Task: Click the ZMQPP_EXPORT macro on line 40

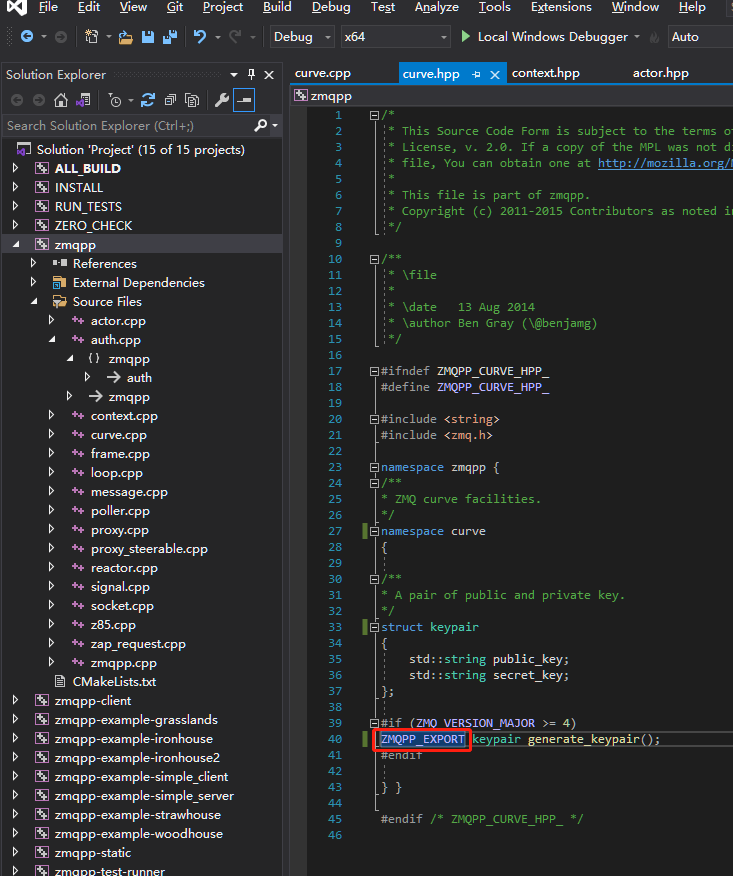Action: [x=422, y=739]
